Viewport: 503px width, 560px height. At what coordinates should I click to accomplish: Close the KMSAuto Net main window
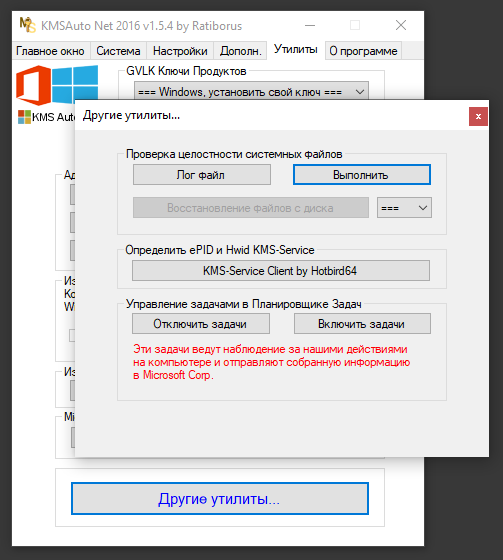point(401,25)
